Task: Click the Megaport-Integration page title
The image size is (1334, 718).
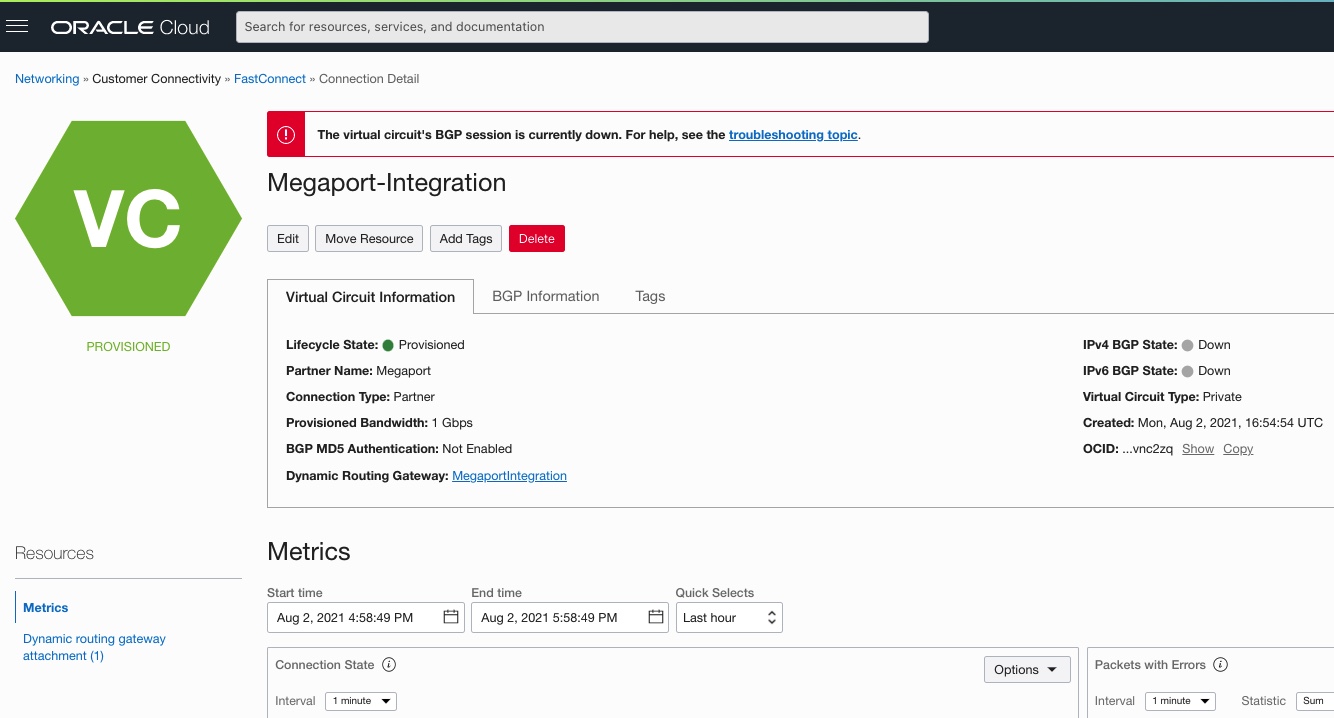Action: coord(387,183)
